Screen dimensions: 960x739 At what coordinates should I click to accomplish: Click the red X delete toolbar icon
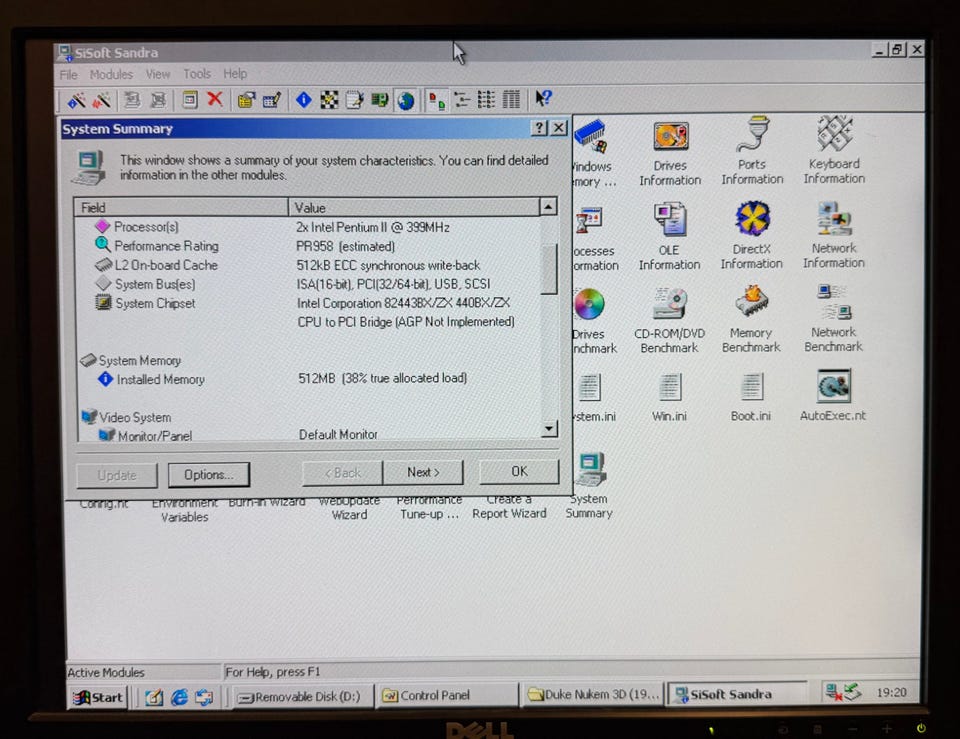pyautogui.click(x=214, y=99)
